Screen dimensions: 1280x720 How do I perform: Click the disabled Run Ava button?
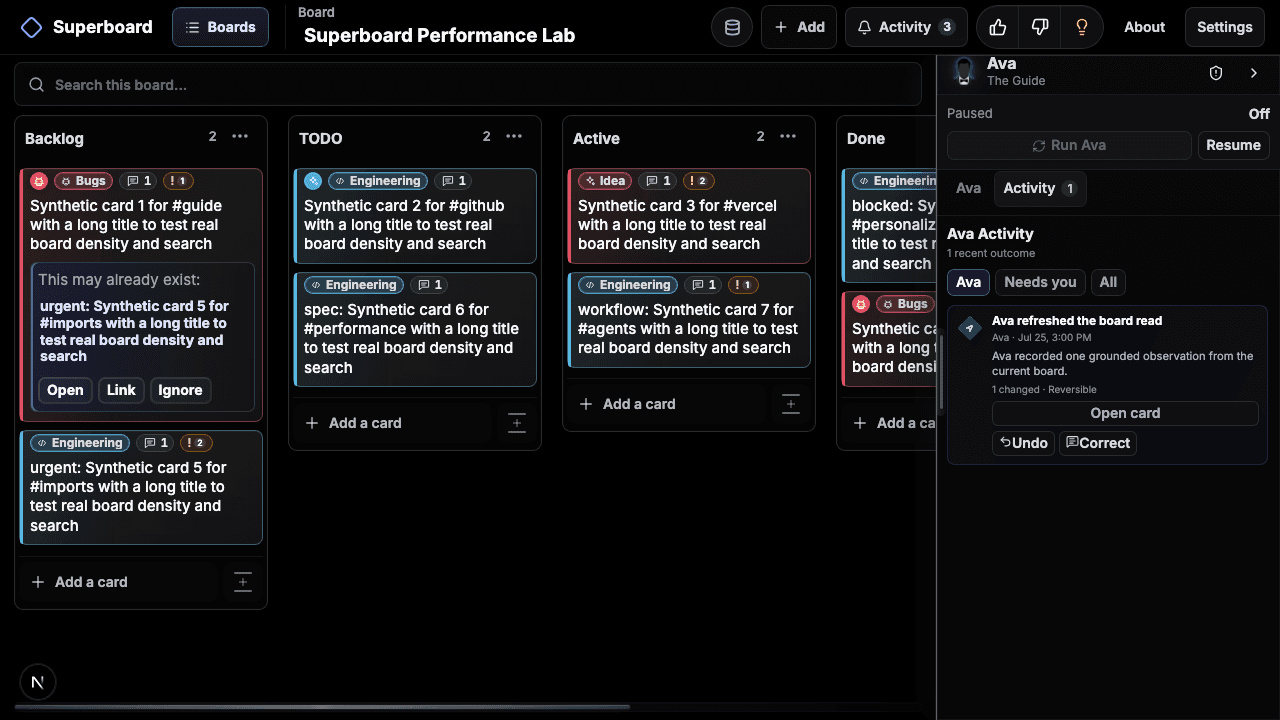coord(1069,145)
